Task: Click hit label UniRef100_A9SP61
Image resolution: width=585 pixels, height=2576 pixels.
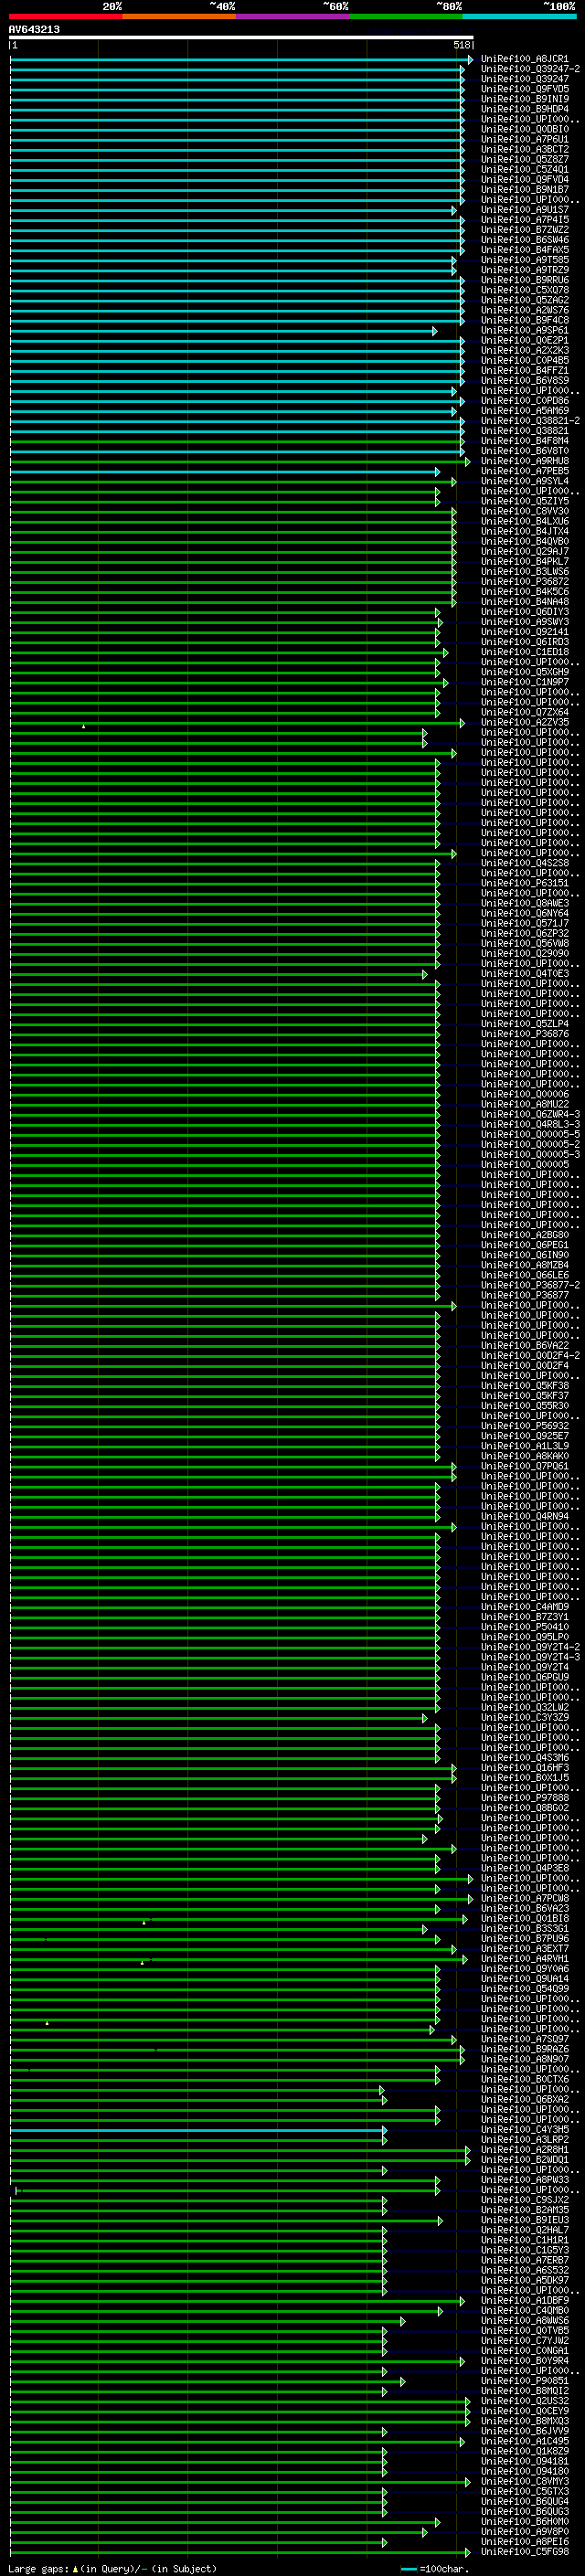Action: pyautogui.click(x=524, y=330)
